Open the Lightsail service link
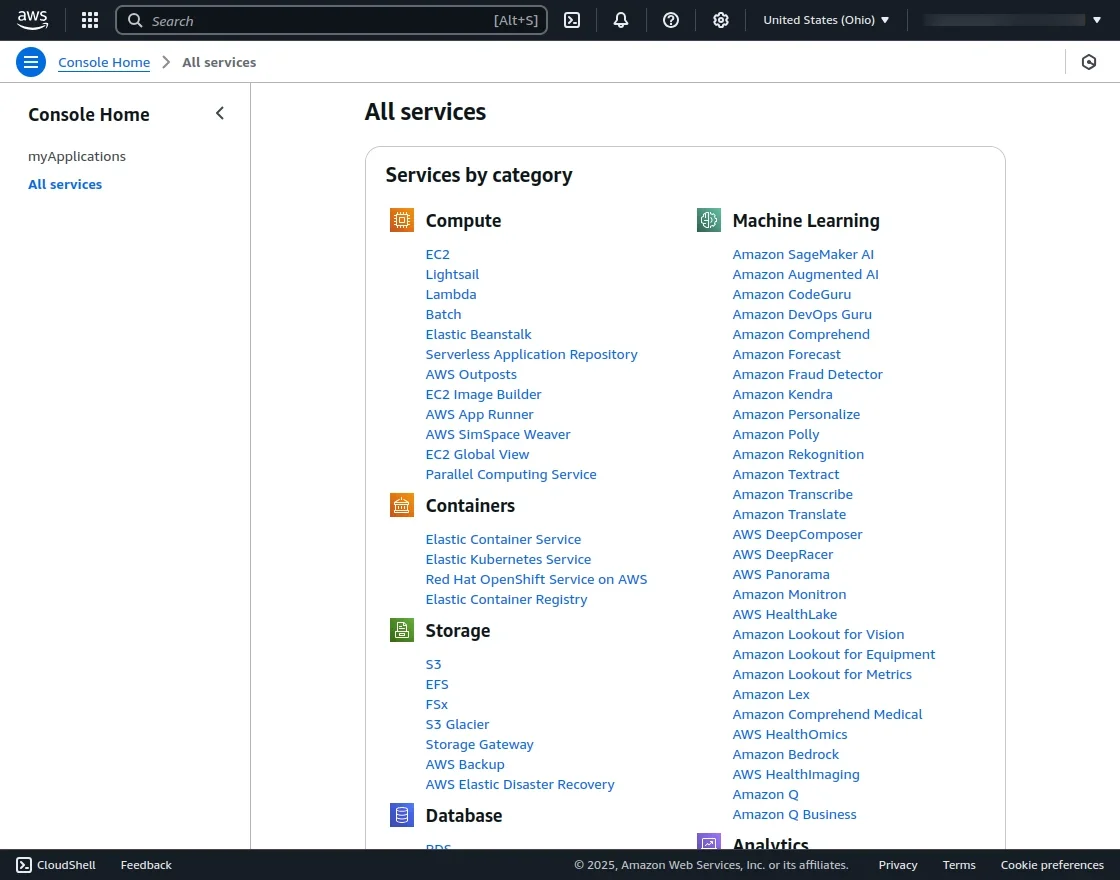The height and width of the screenshot is (880, 1120). 452,274
